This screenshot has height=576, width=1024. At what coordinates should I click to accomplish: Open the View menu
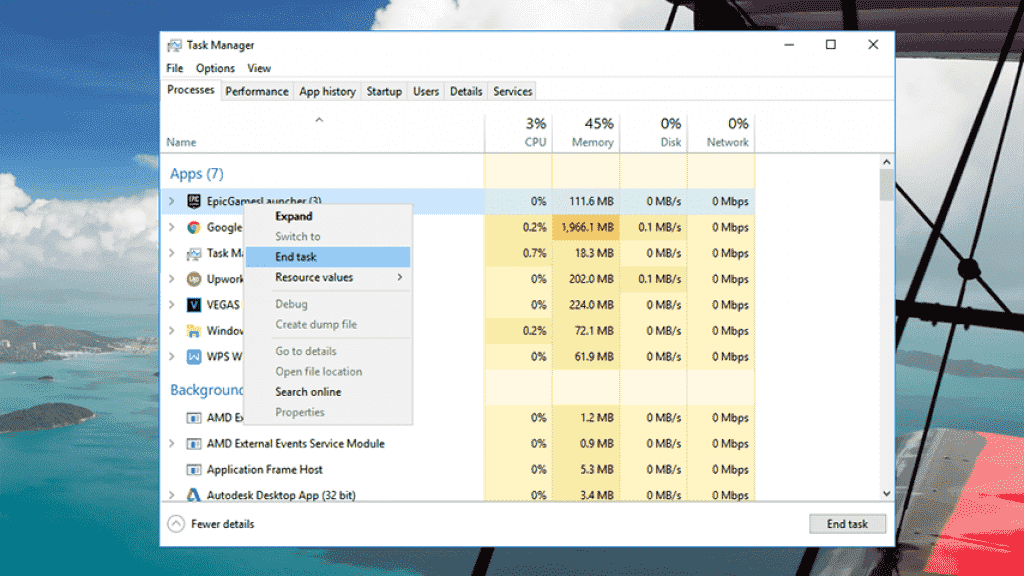(x=259, y=67)
